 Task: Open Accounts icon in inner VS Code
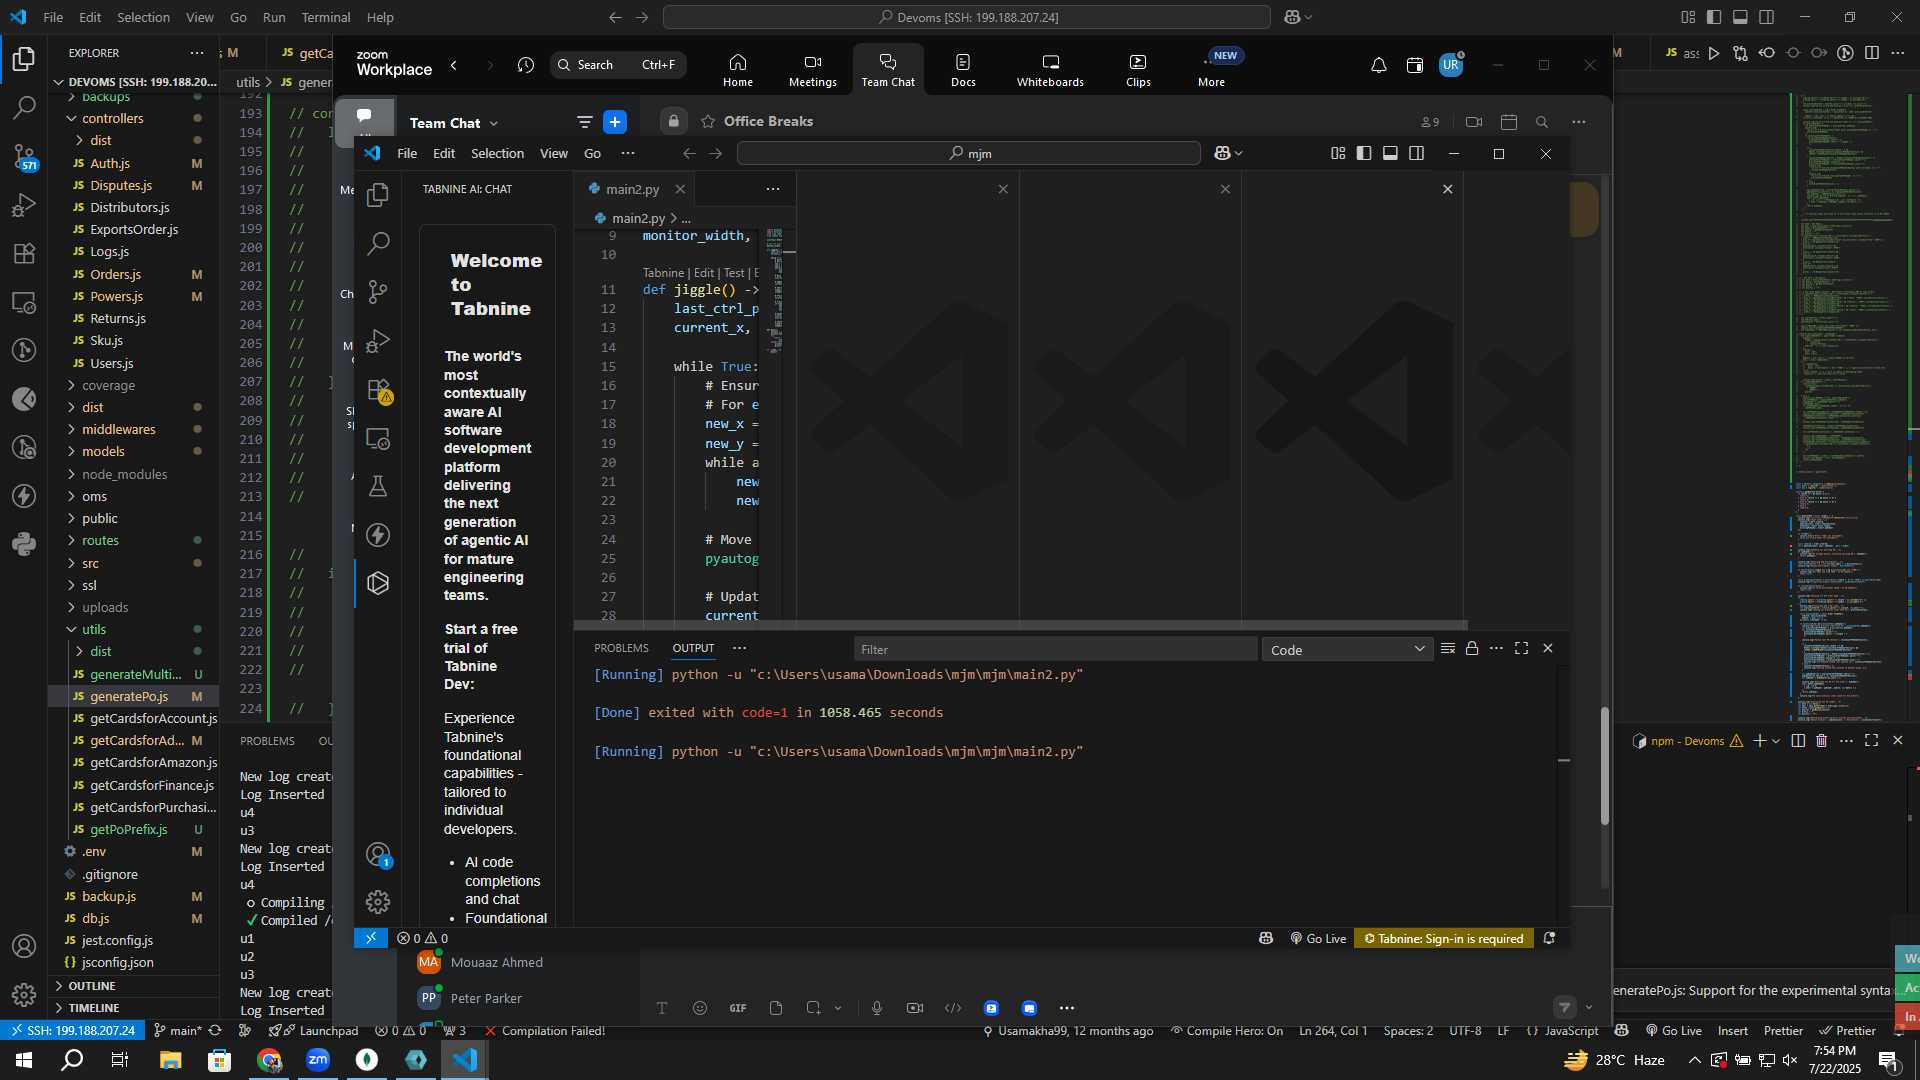tap(378, 854)
